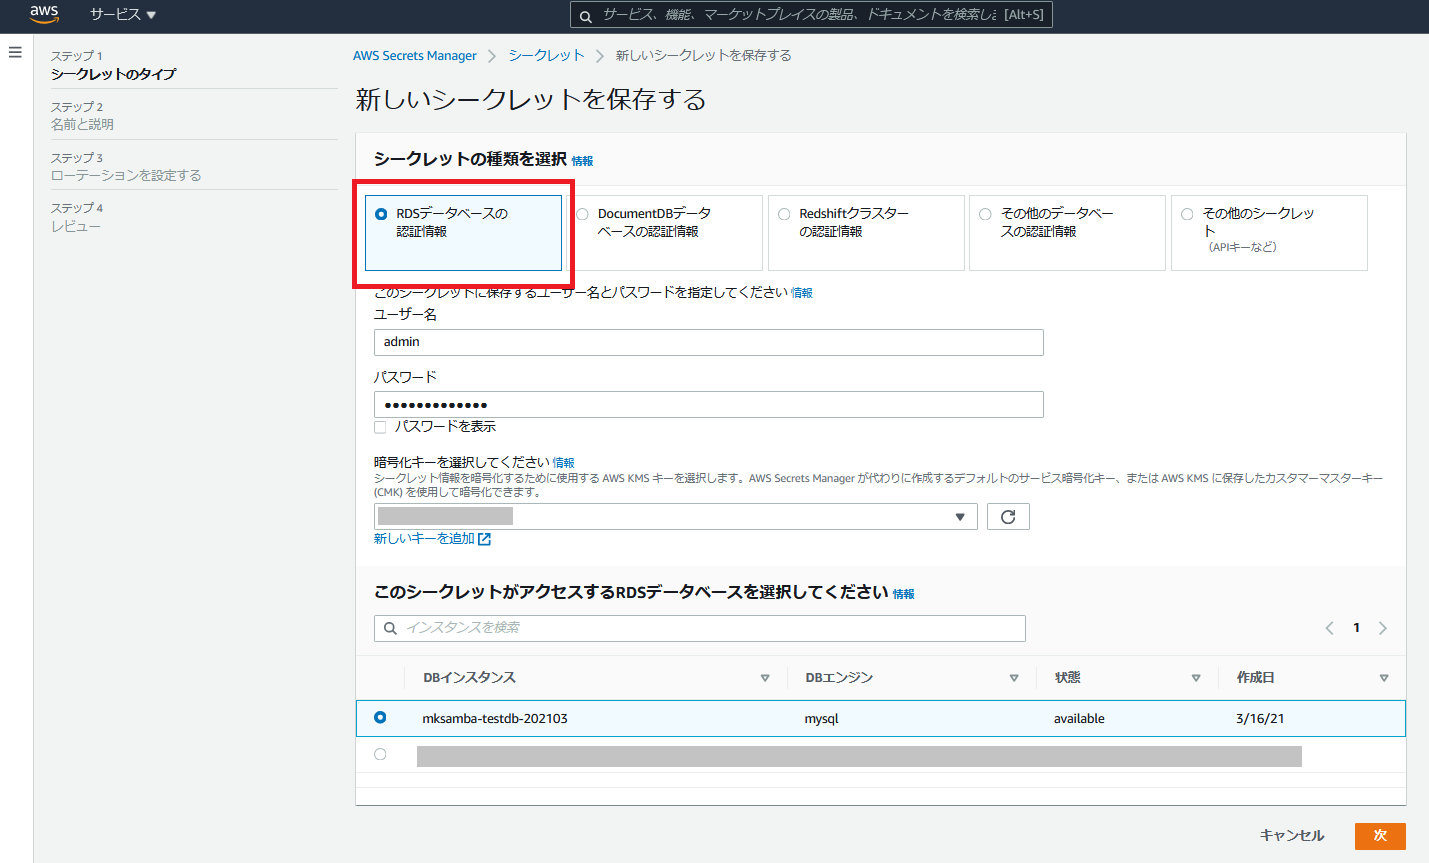1429x863 pixels.
Task: Go to previous page of DB instances
Action: (1330, 628)
